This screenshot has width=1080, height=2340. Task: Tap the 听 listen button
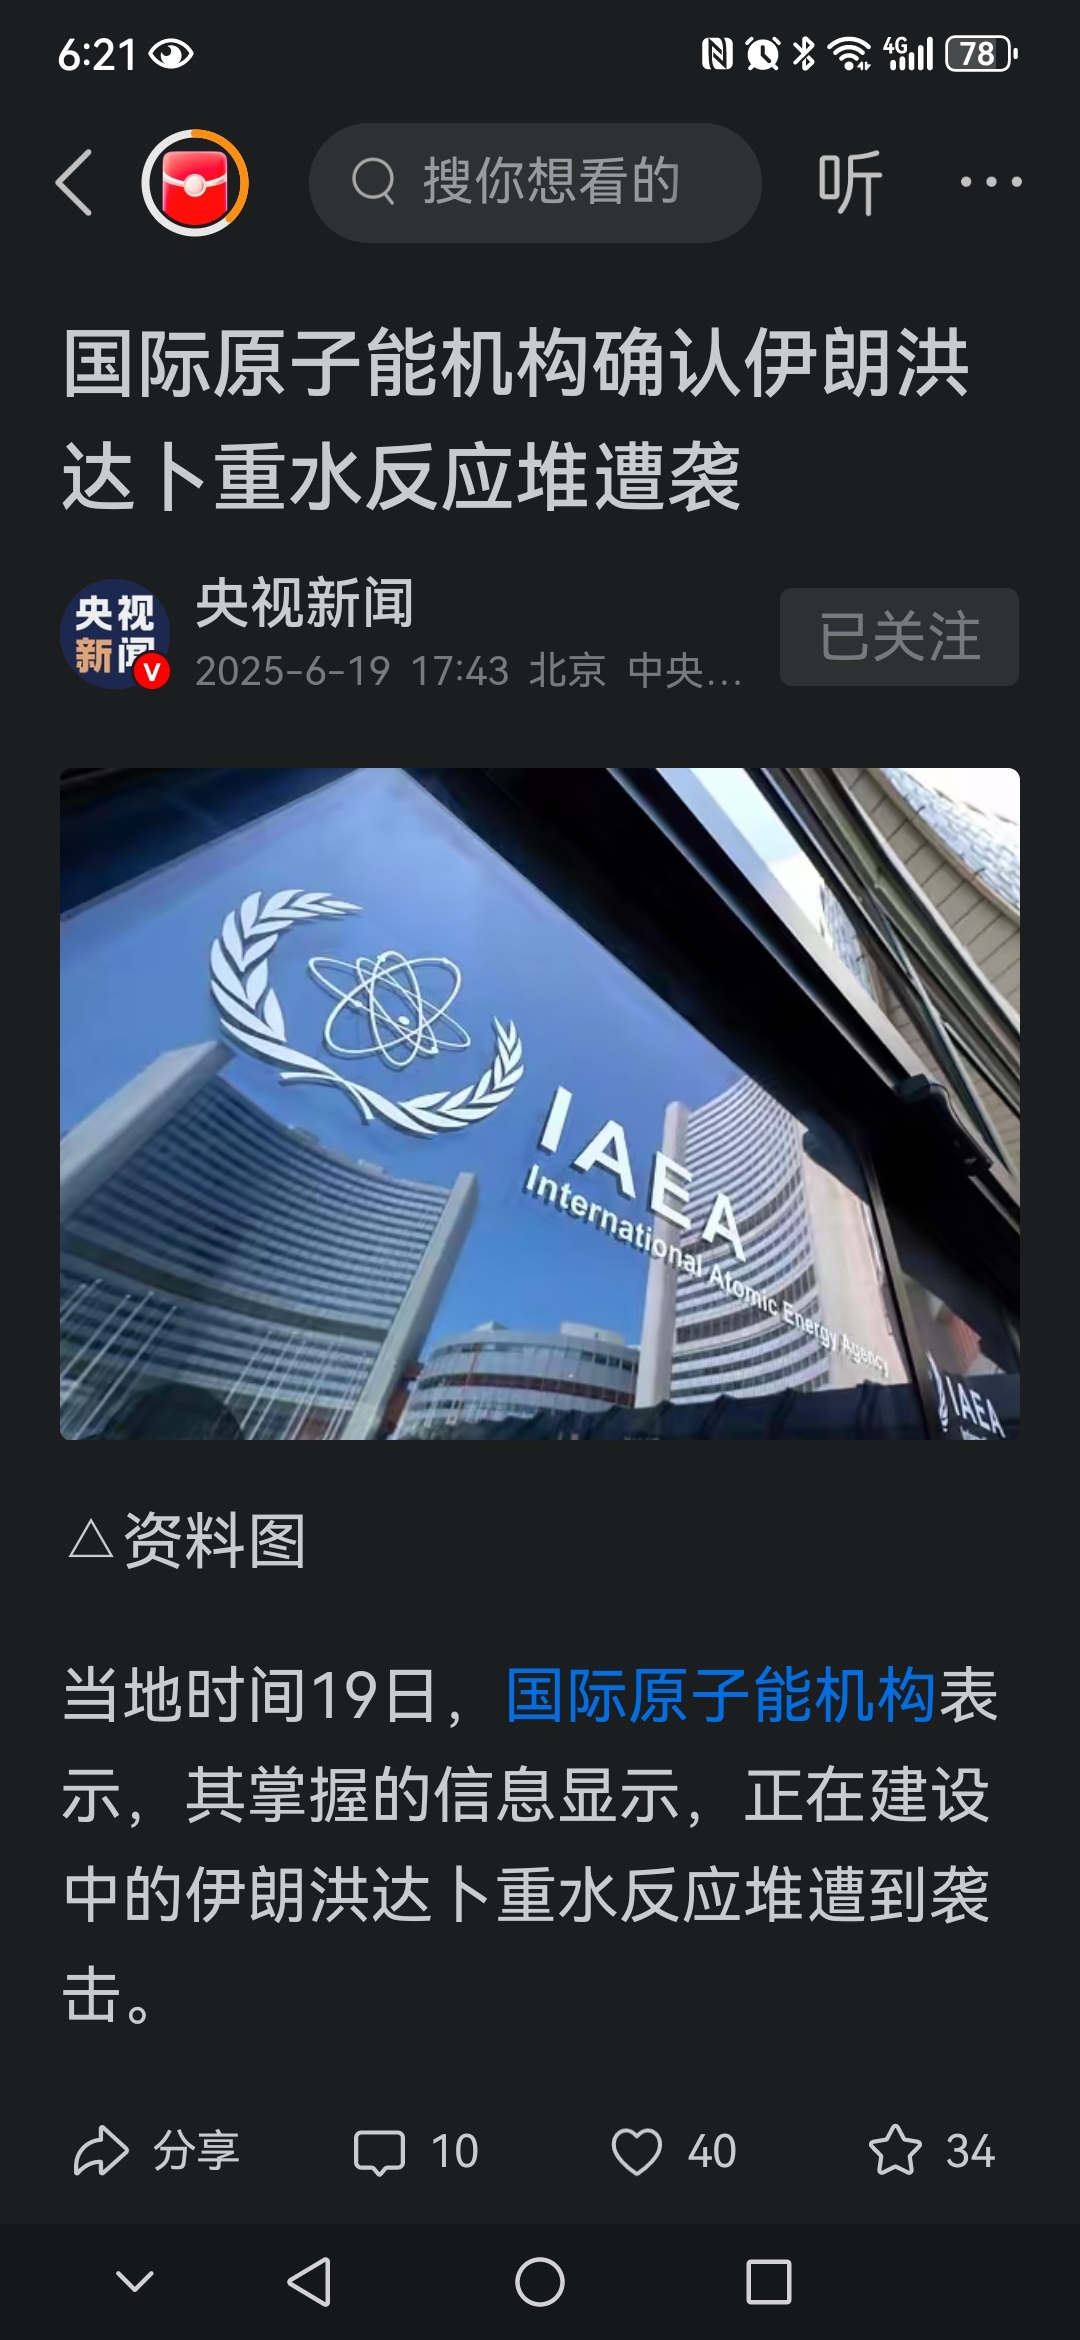coord(849,183)
